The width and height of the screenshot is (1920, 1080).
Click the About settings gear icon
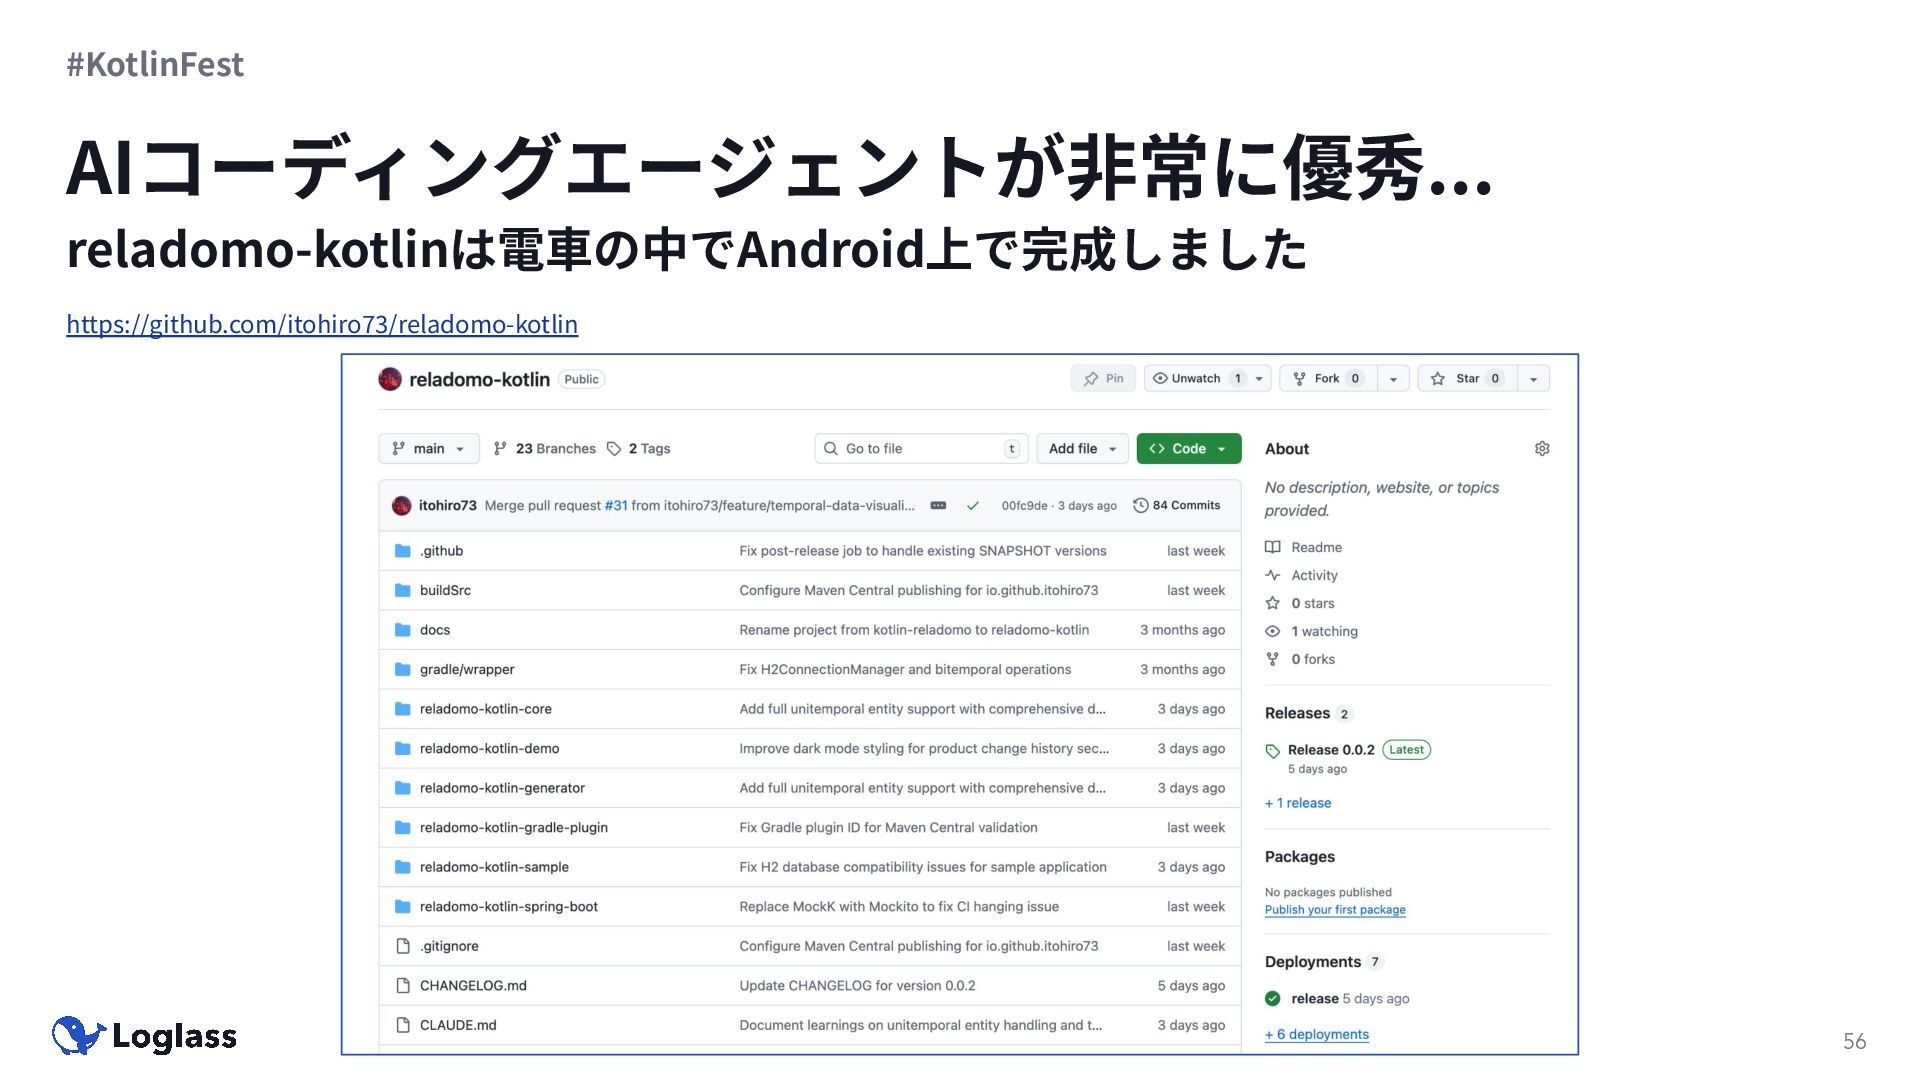[1541, 449]
